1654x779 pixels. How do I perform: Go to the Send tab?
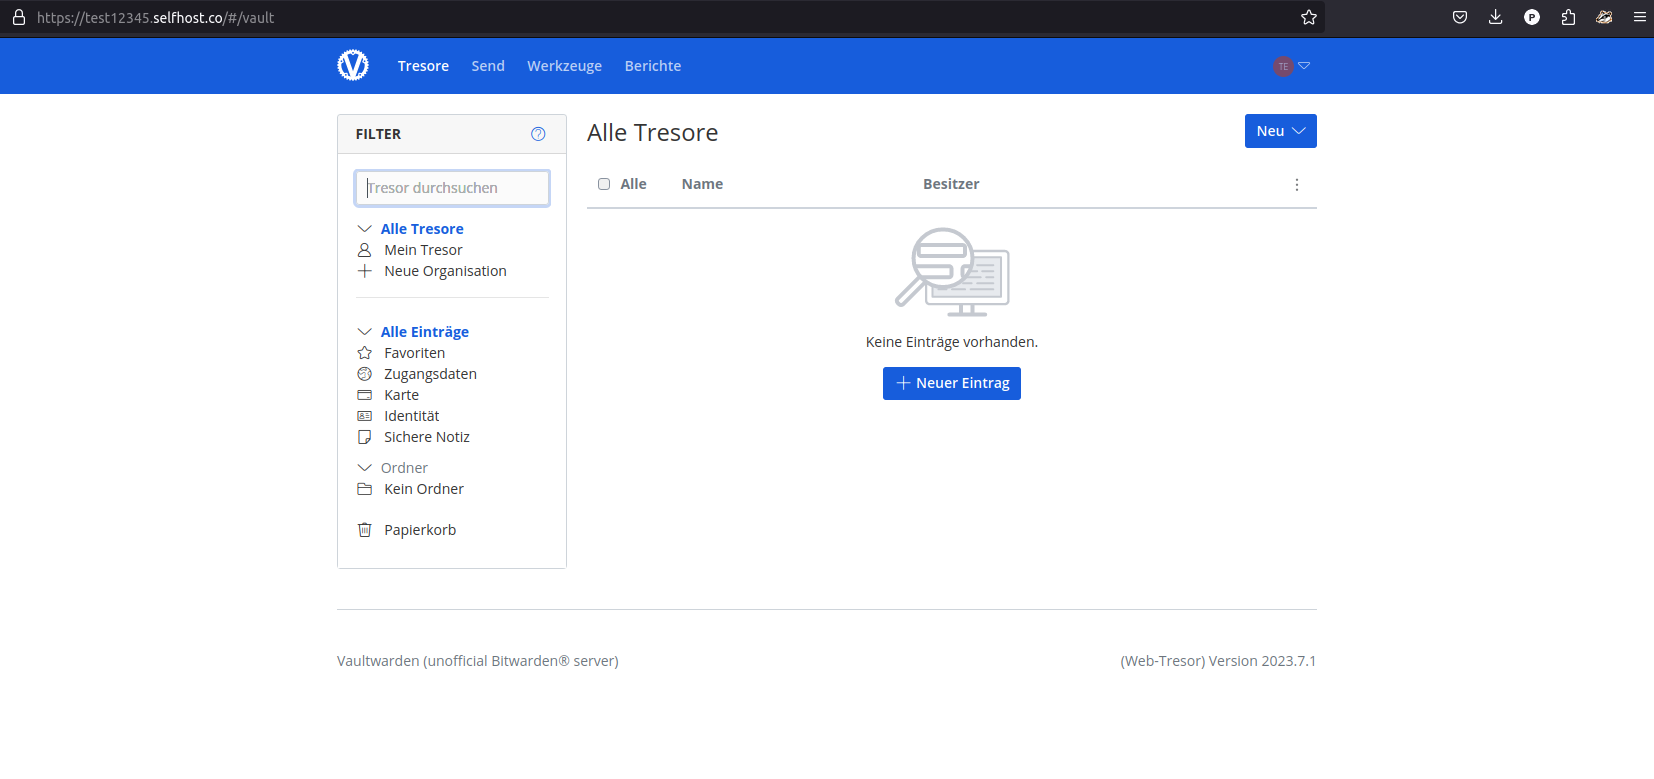point(488,66)
